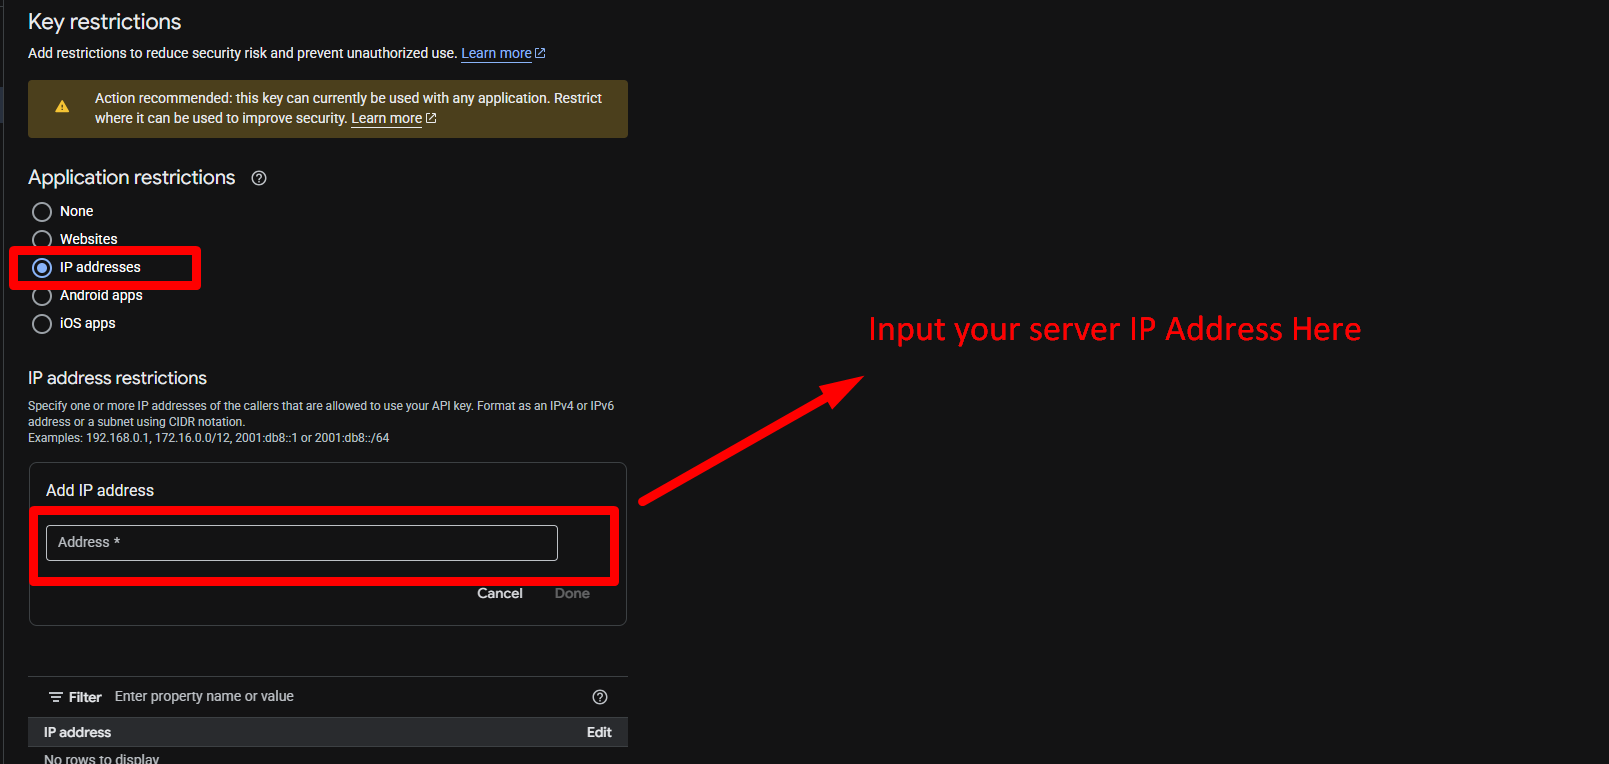The width and height of the screenshot is (1609, 764).
Task: Select the IP addresses radio button
Action: (x=42, y=268)
